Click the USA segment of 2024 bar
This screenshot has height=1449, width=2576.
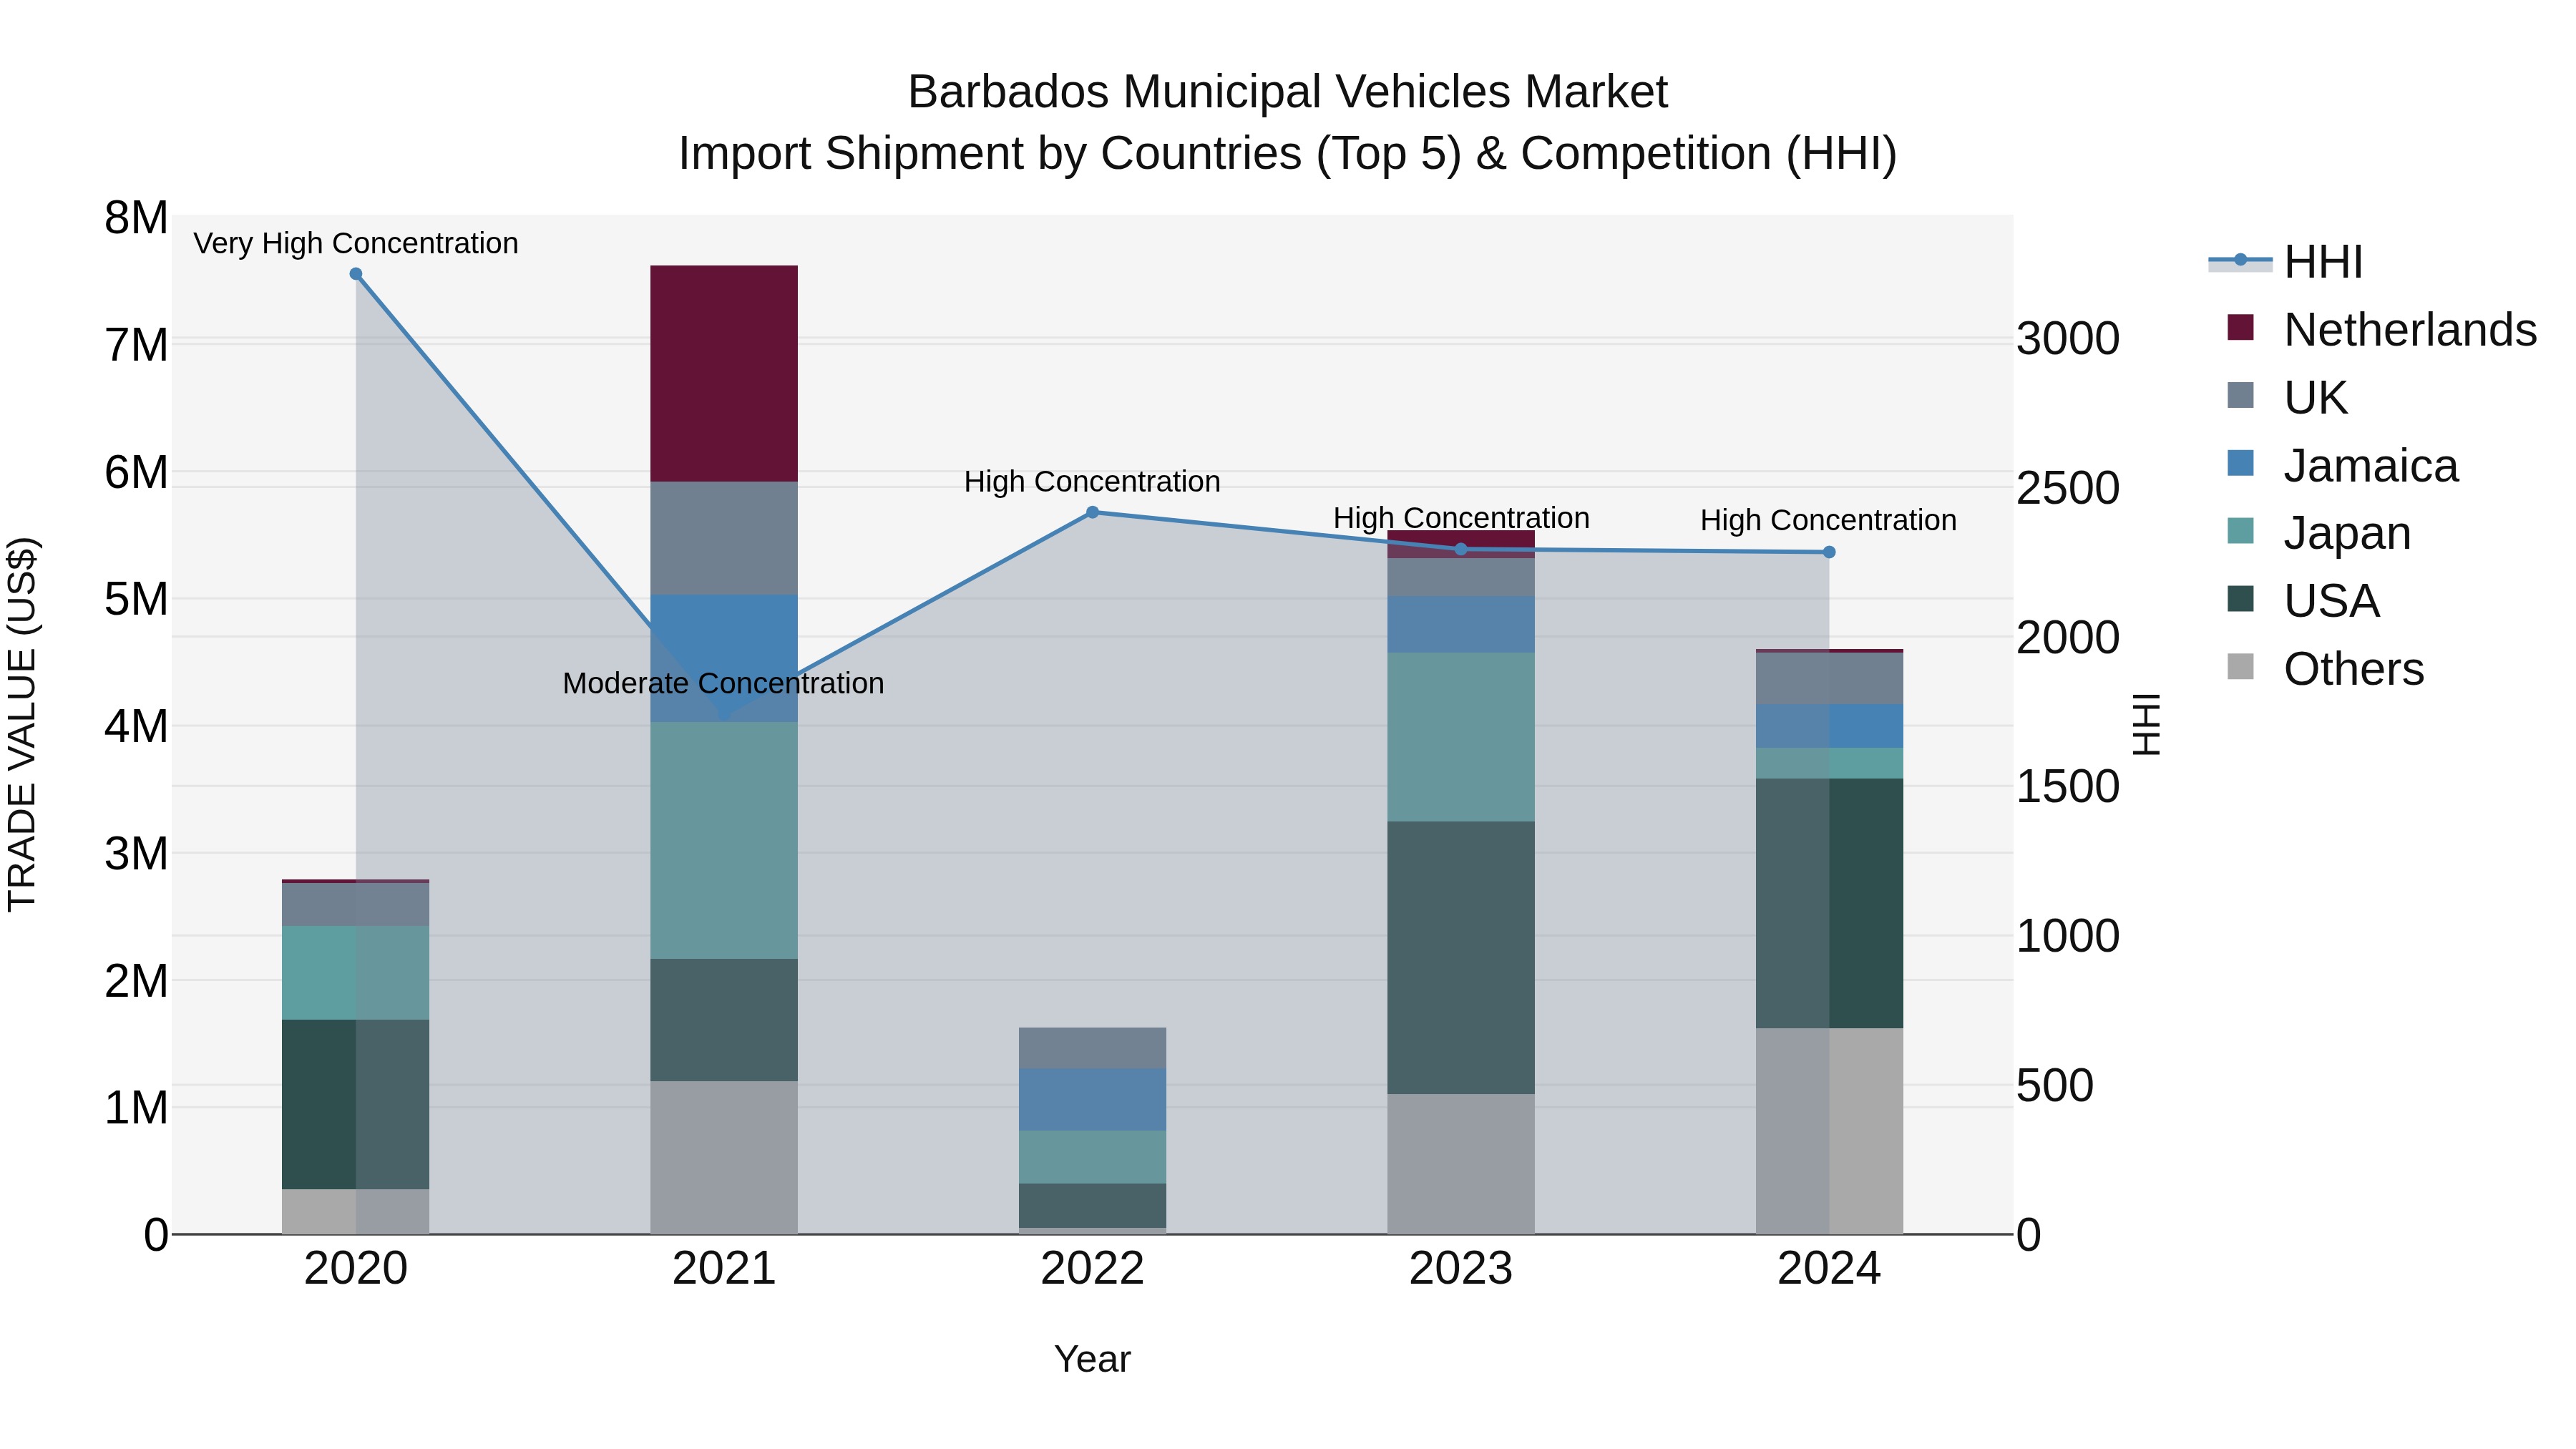tap(1829, 903)
